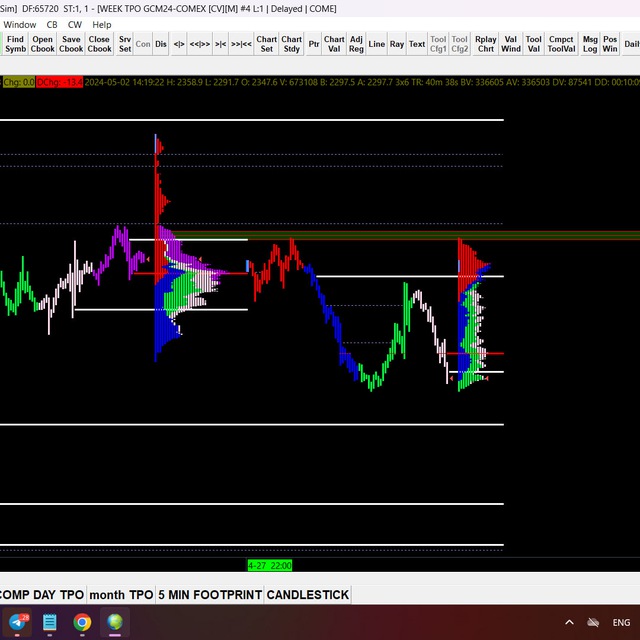Click the ENG language indicator

click(621, 622)
